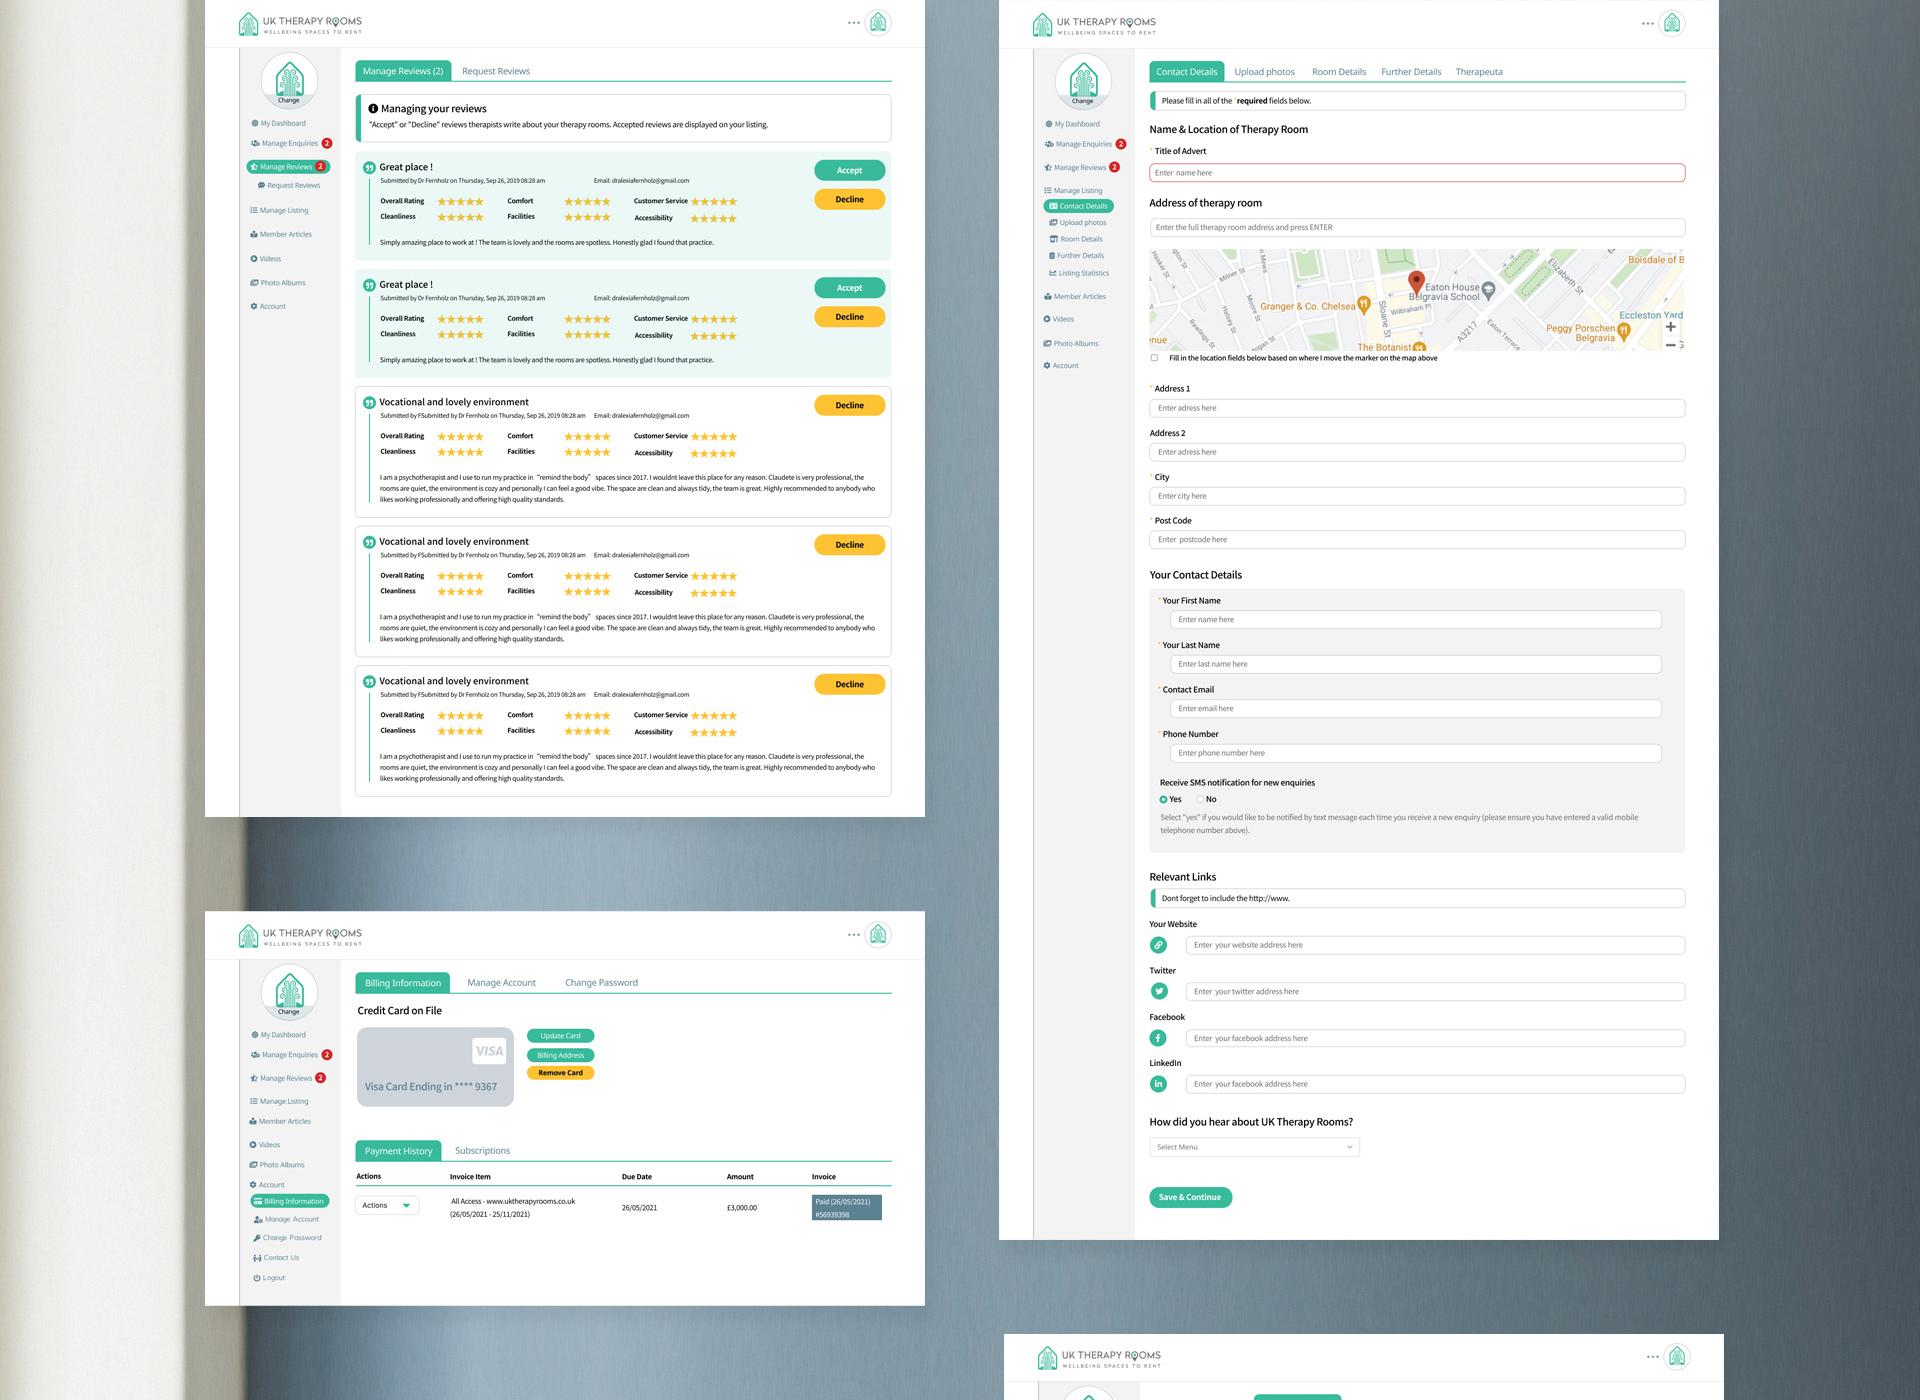Click the LinkedIn icon beside address field
The image size is (1920, 1400).
click(1158, 1084)
